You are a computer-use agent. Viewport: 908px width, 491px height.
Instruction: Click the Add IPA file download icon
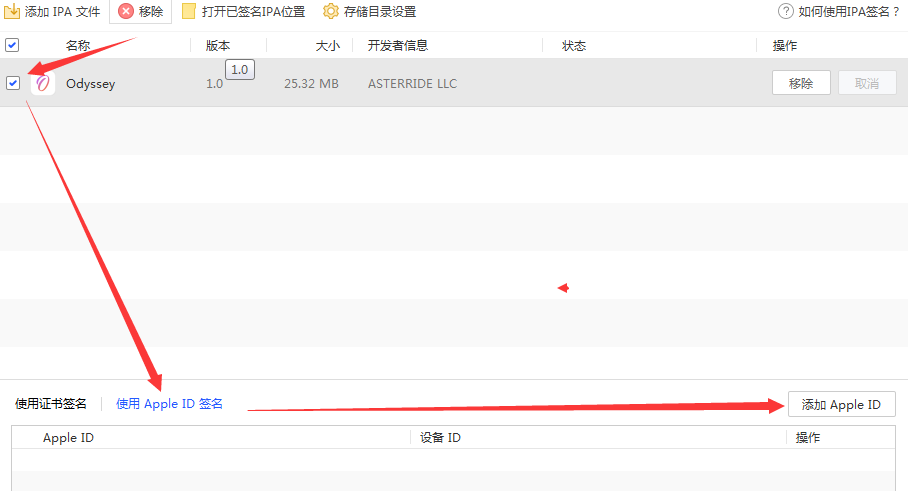(x=12, y=11)
